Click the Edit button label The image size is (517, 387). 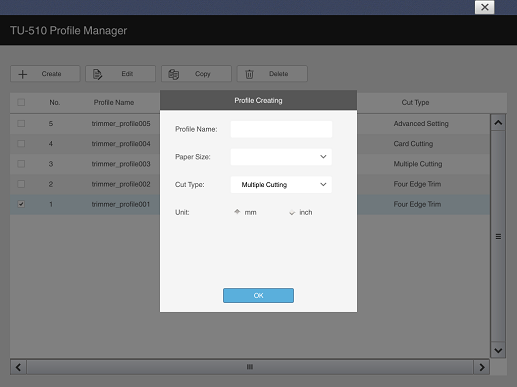(127, 74)
